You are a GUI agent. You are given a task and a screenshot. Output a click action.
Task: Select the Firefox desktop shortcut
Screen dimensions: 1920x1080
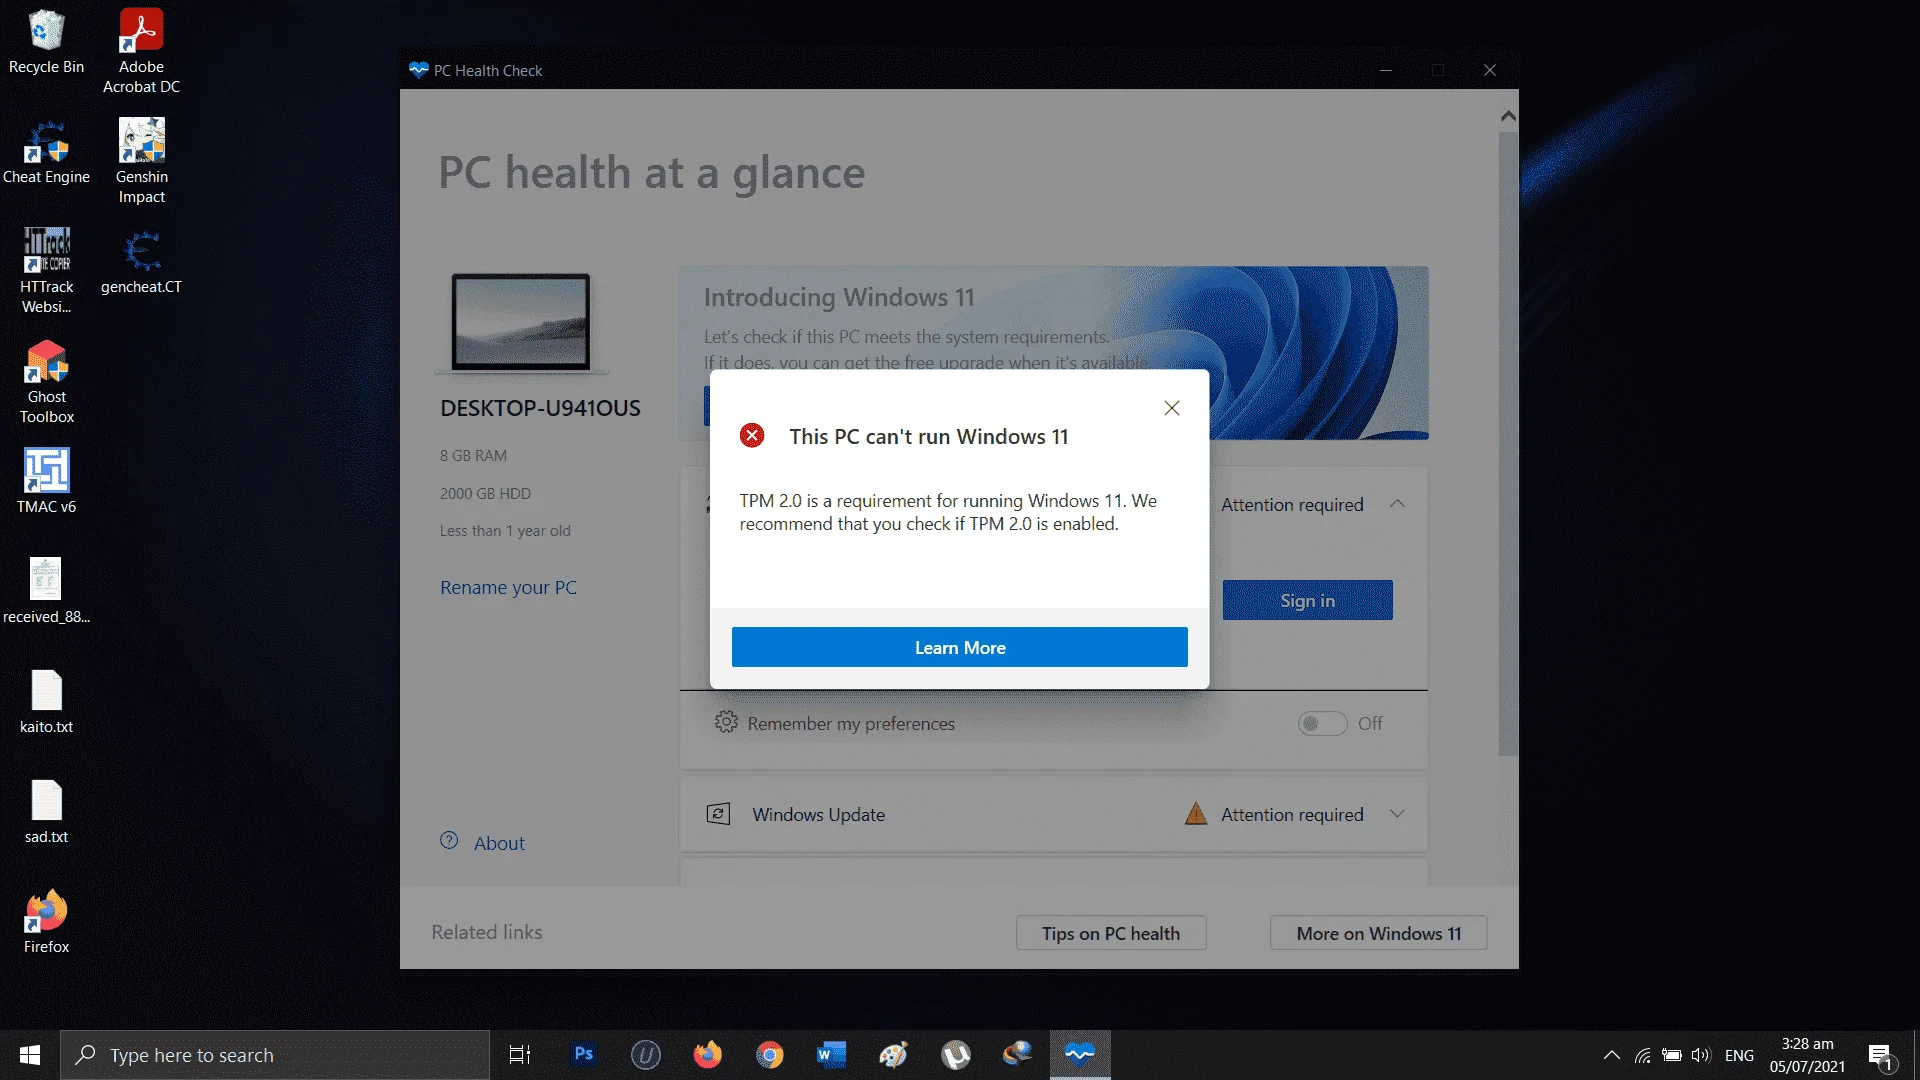point(46,920)
